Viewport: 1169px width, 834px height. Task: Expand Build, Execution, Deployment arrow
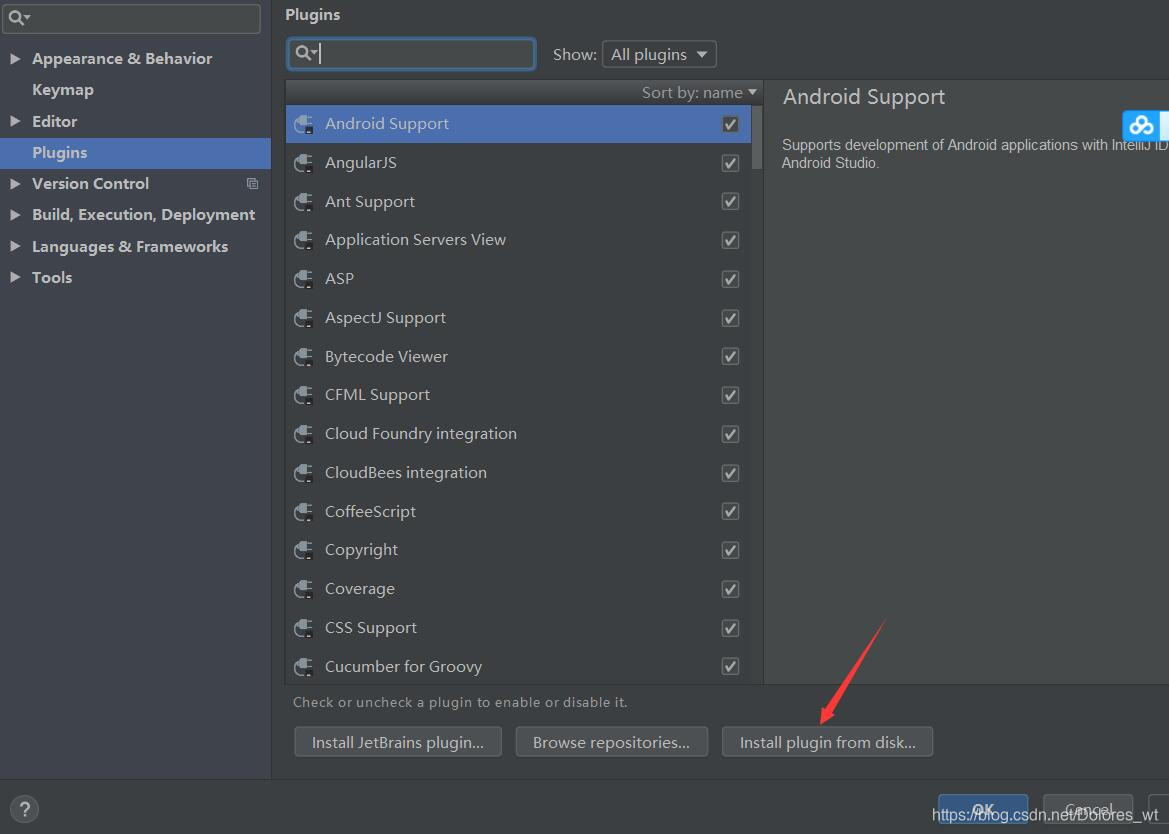click(15, 215)
